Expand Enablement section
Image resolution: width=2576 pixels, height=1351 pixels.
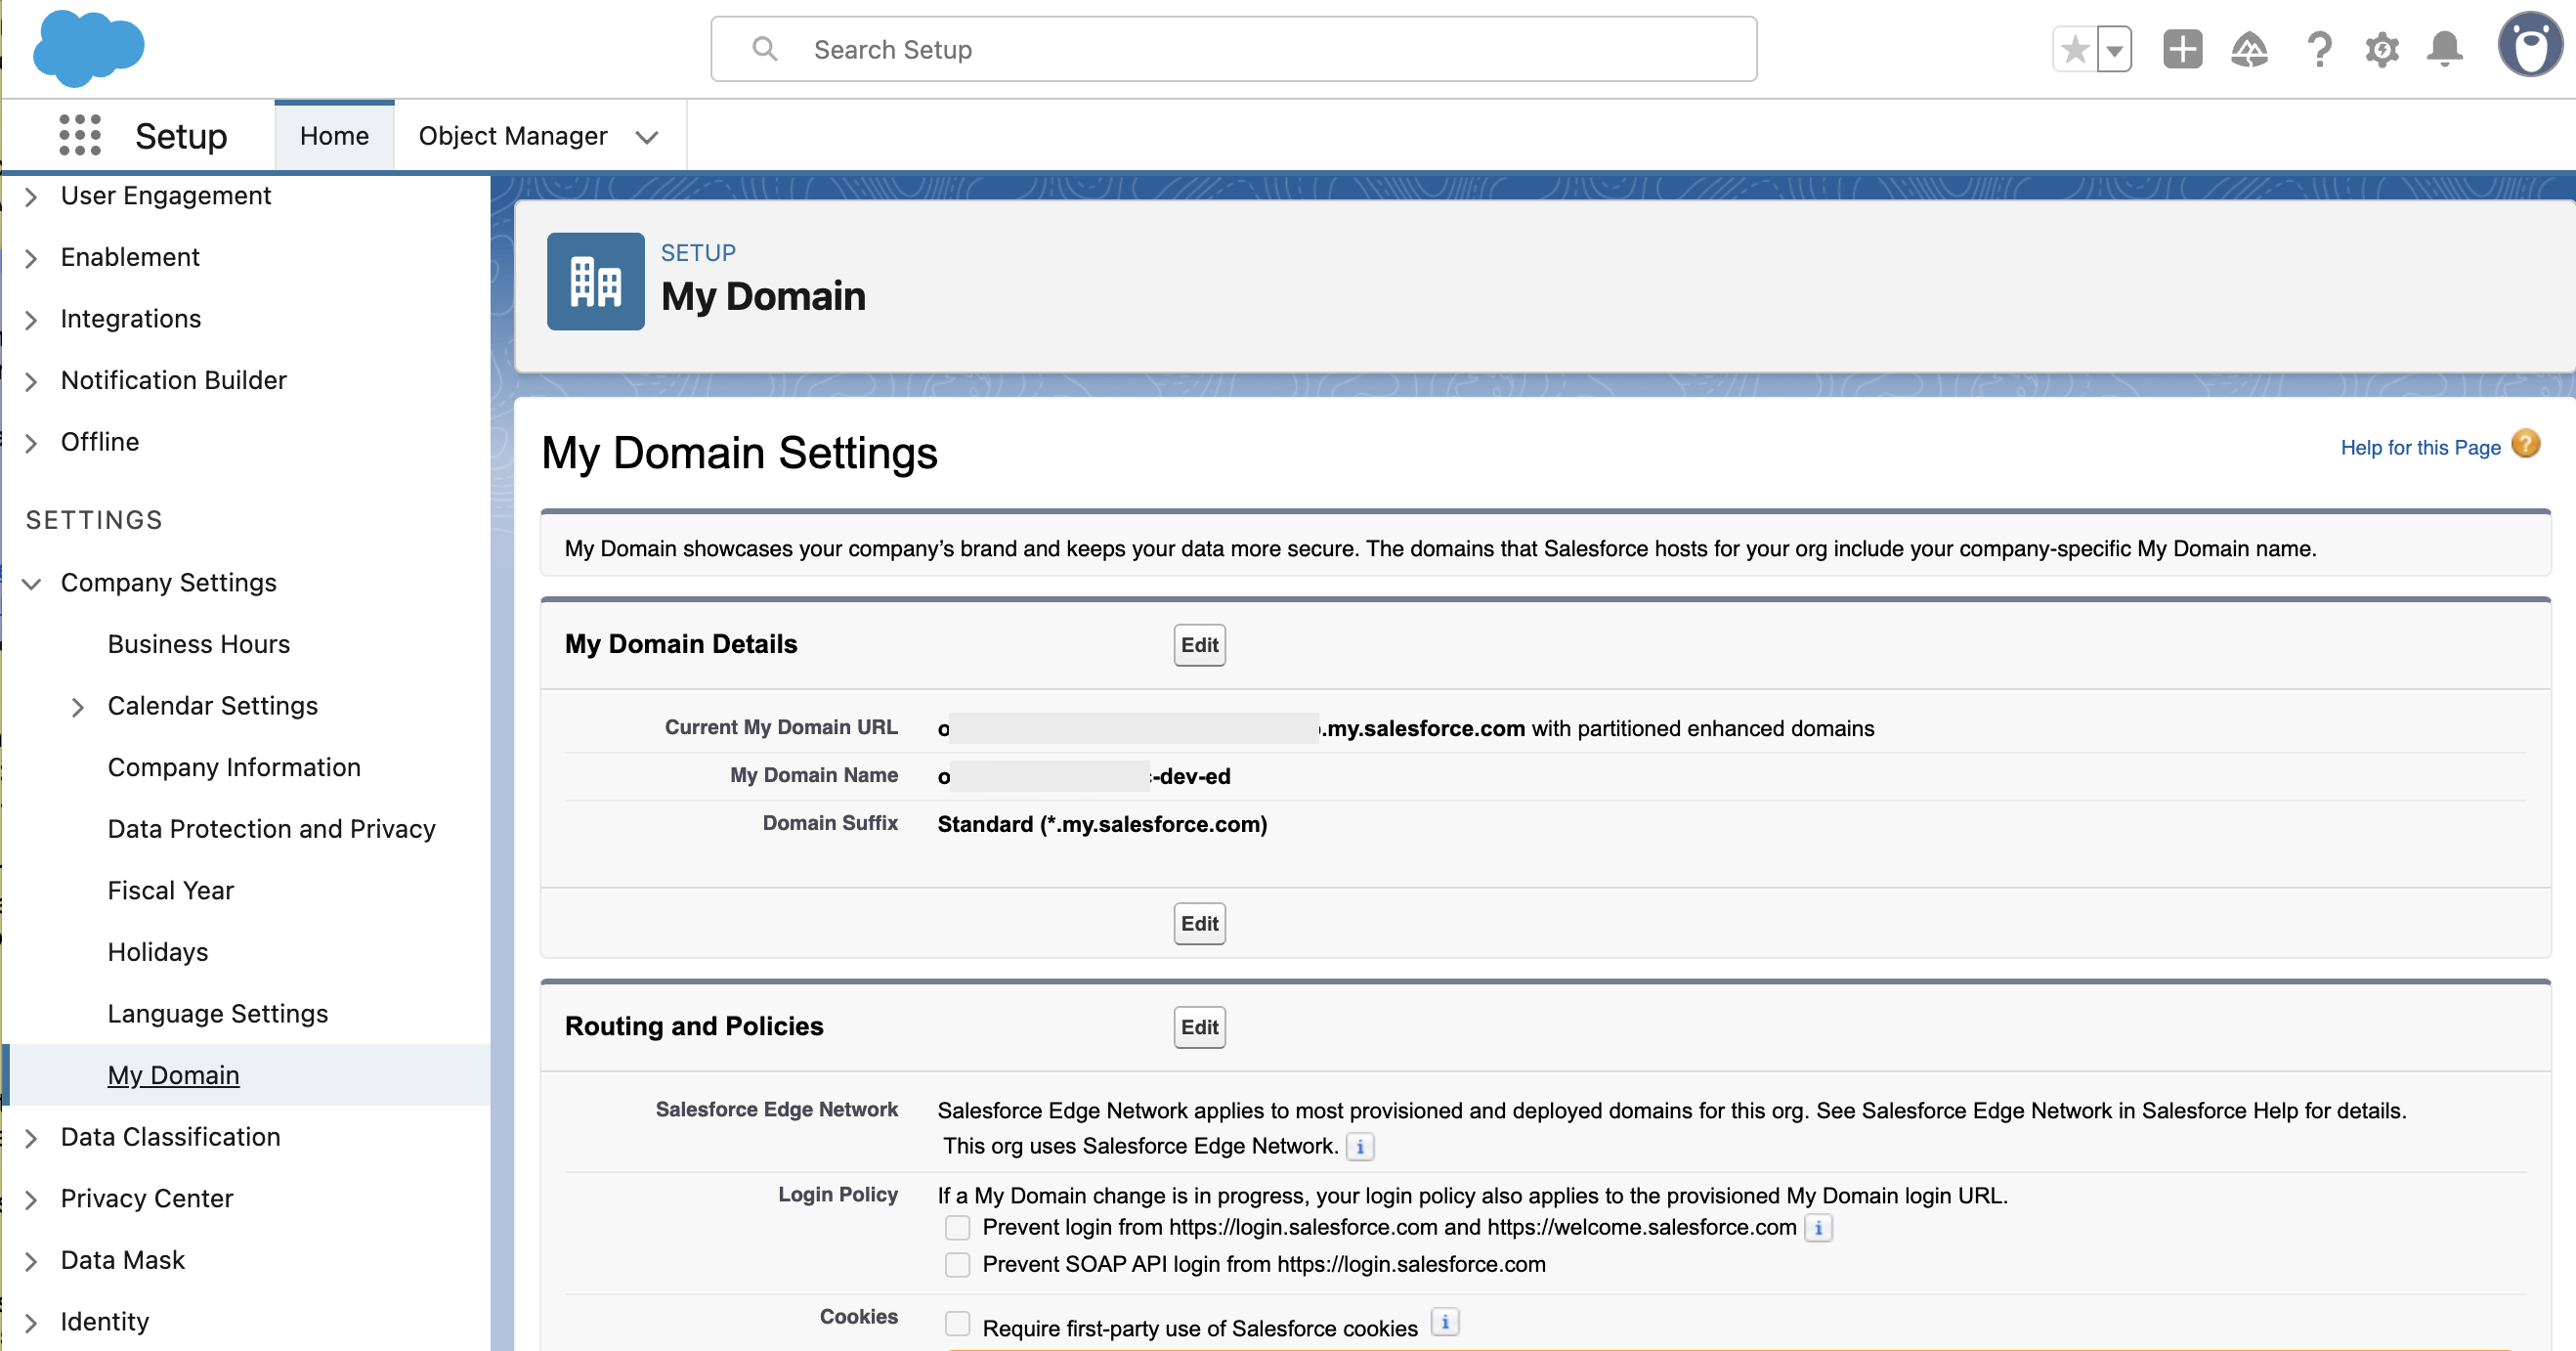pos(31,258)
